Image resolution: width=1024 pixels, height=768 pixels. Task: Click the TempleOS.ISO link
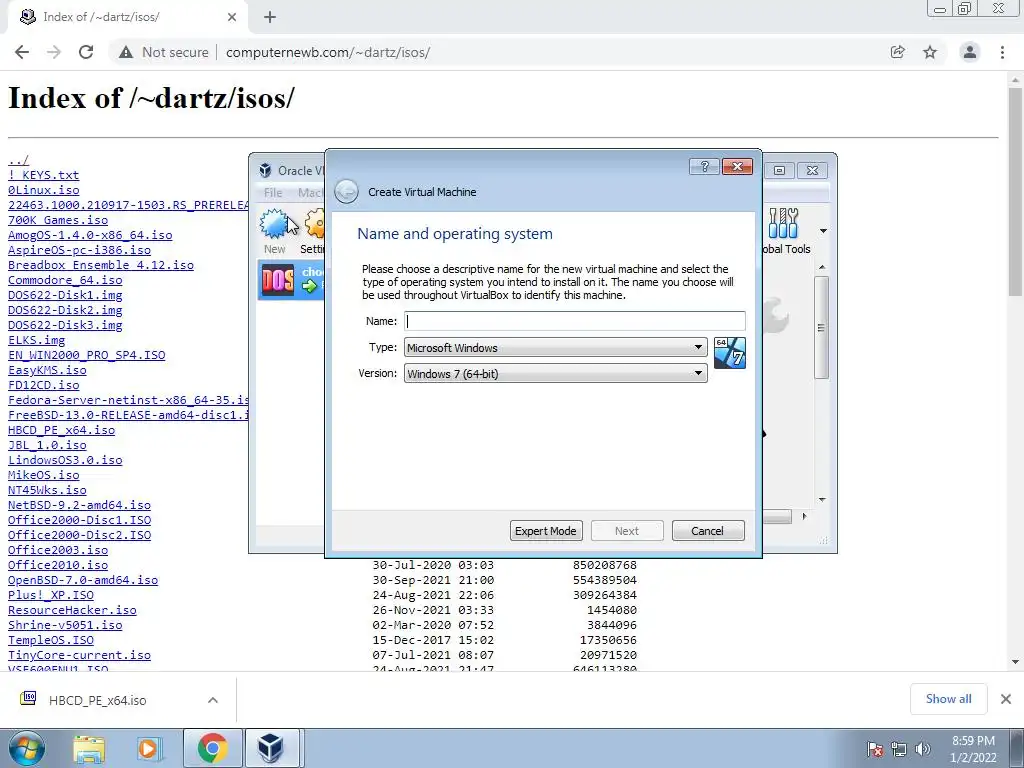(x=50, y=641)
